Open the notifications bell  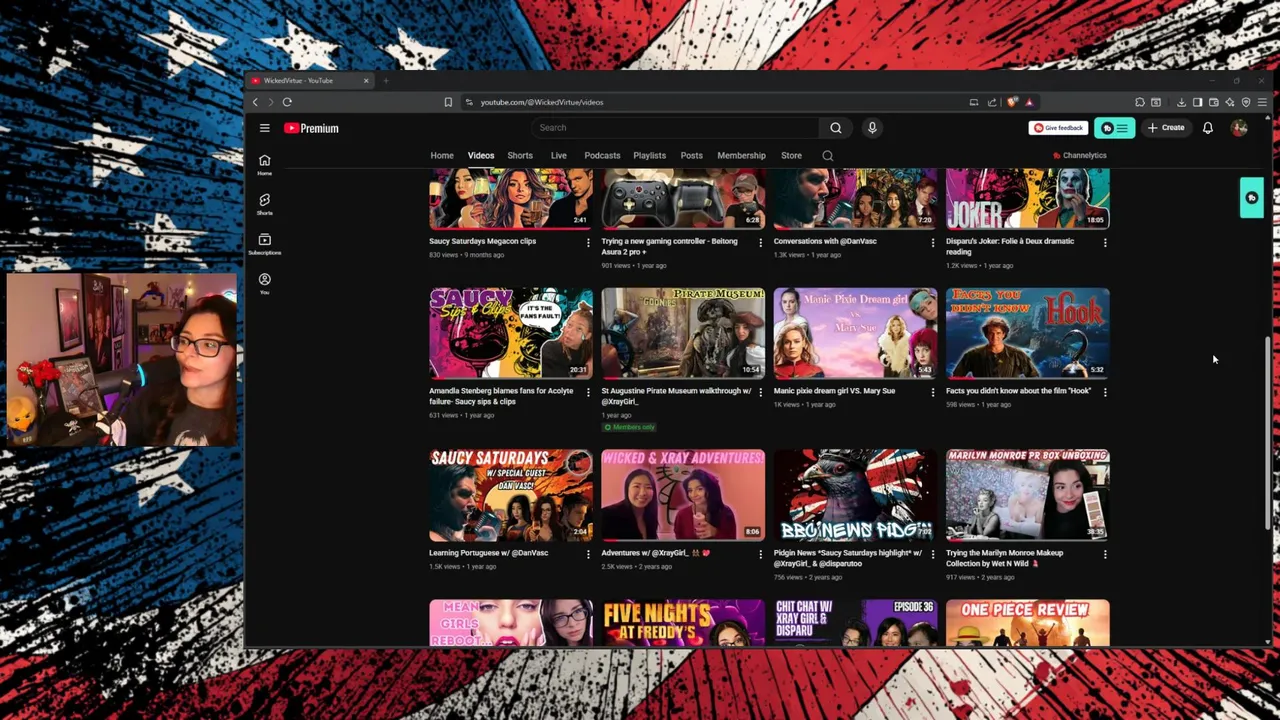1207,128
